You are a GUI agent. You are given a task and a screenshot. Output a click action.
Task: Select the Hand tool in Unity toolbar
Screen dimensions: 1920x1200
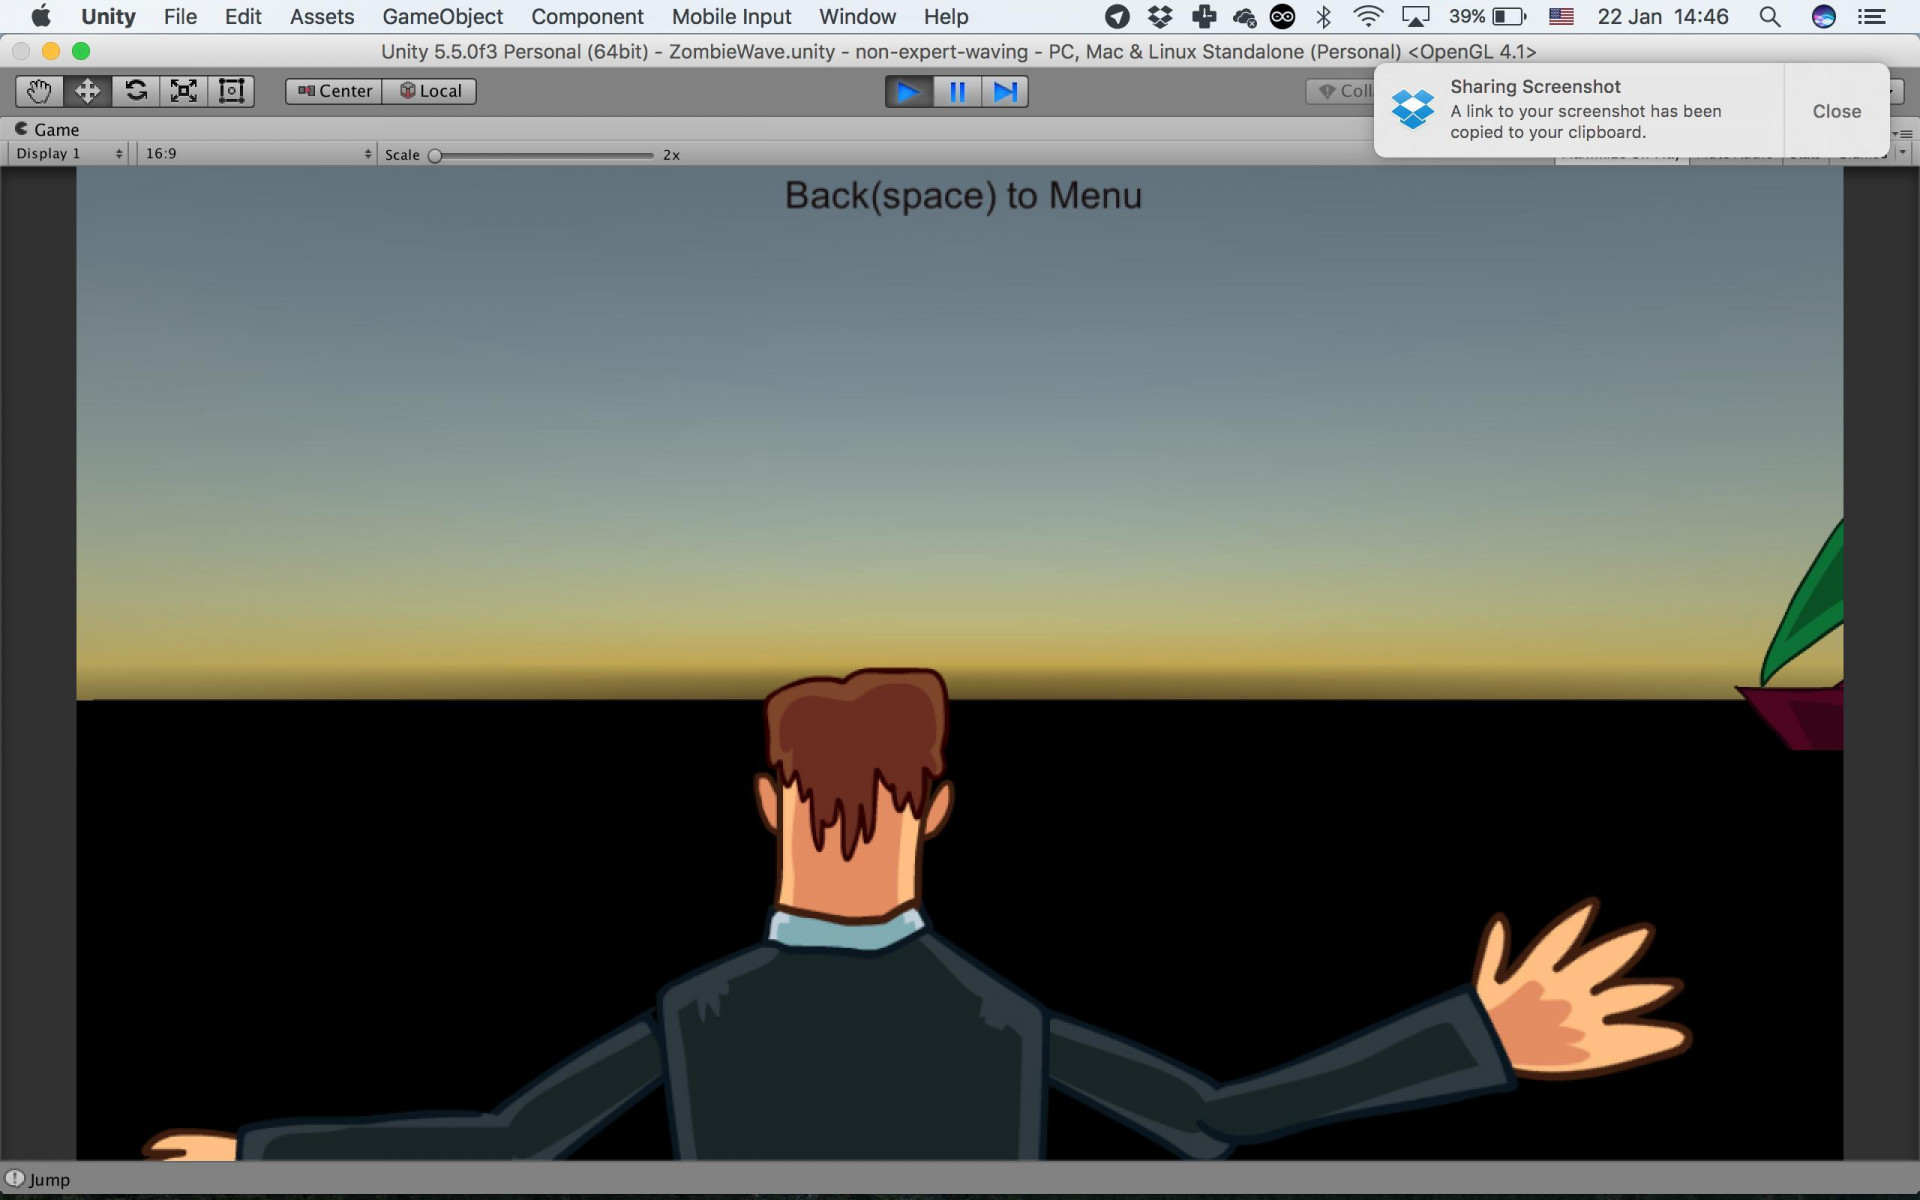click(x=39, y=91)
